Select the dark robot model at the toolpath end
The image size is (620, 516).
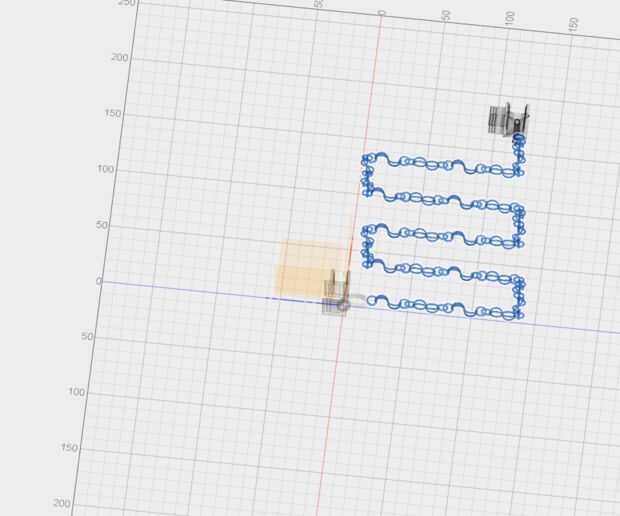(508, 119)
